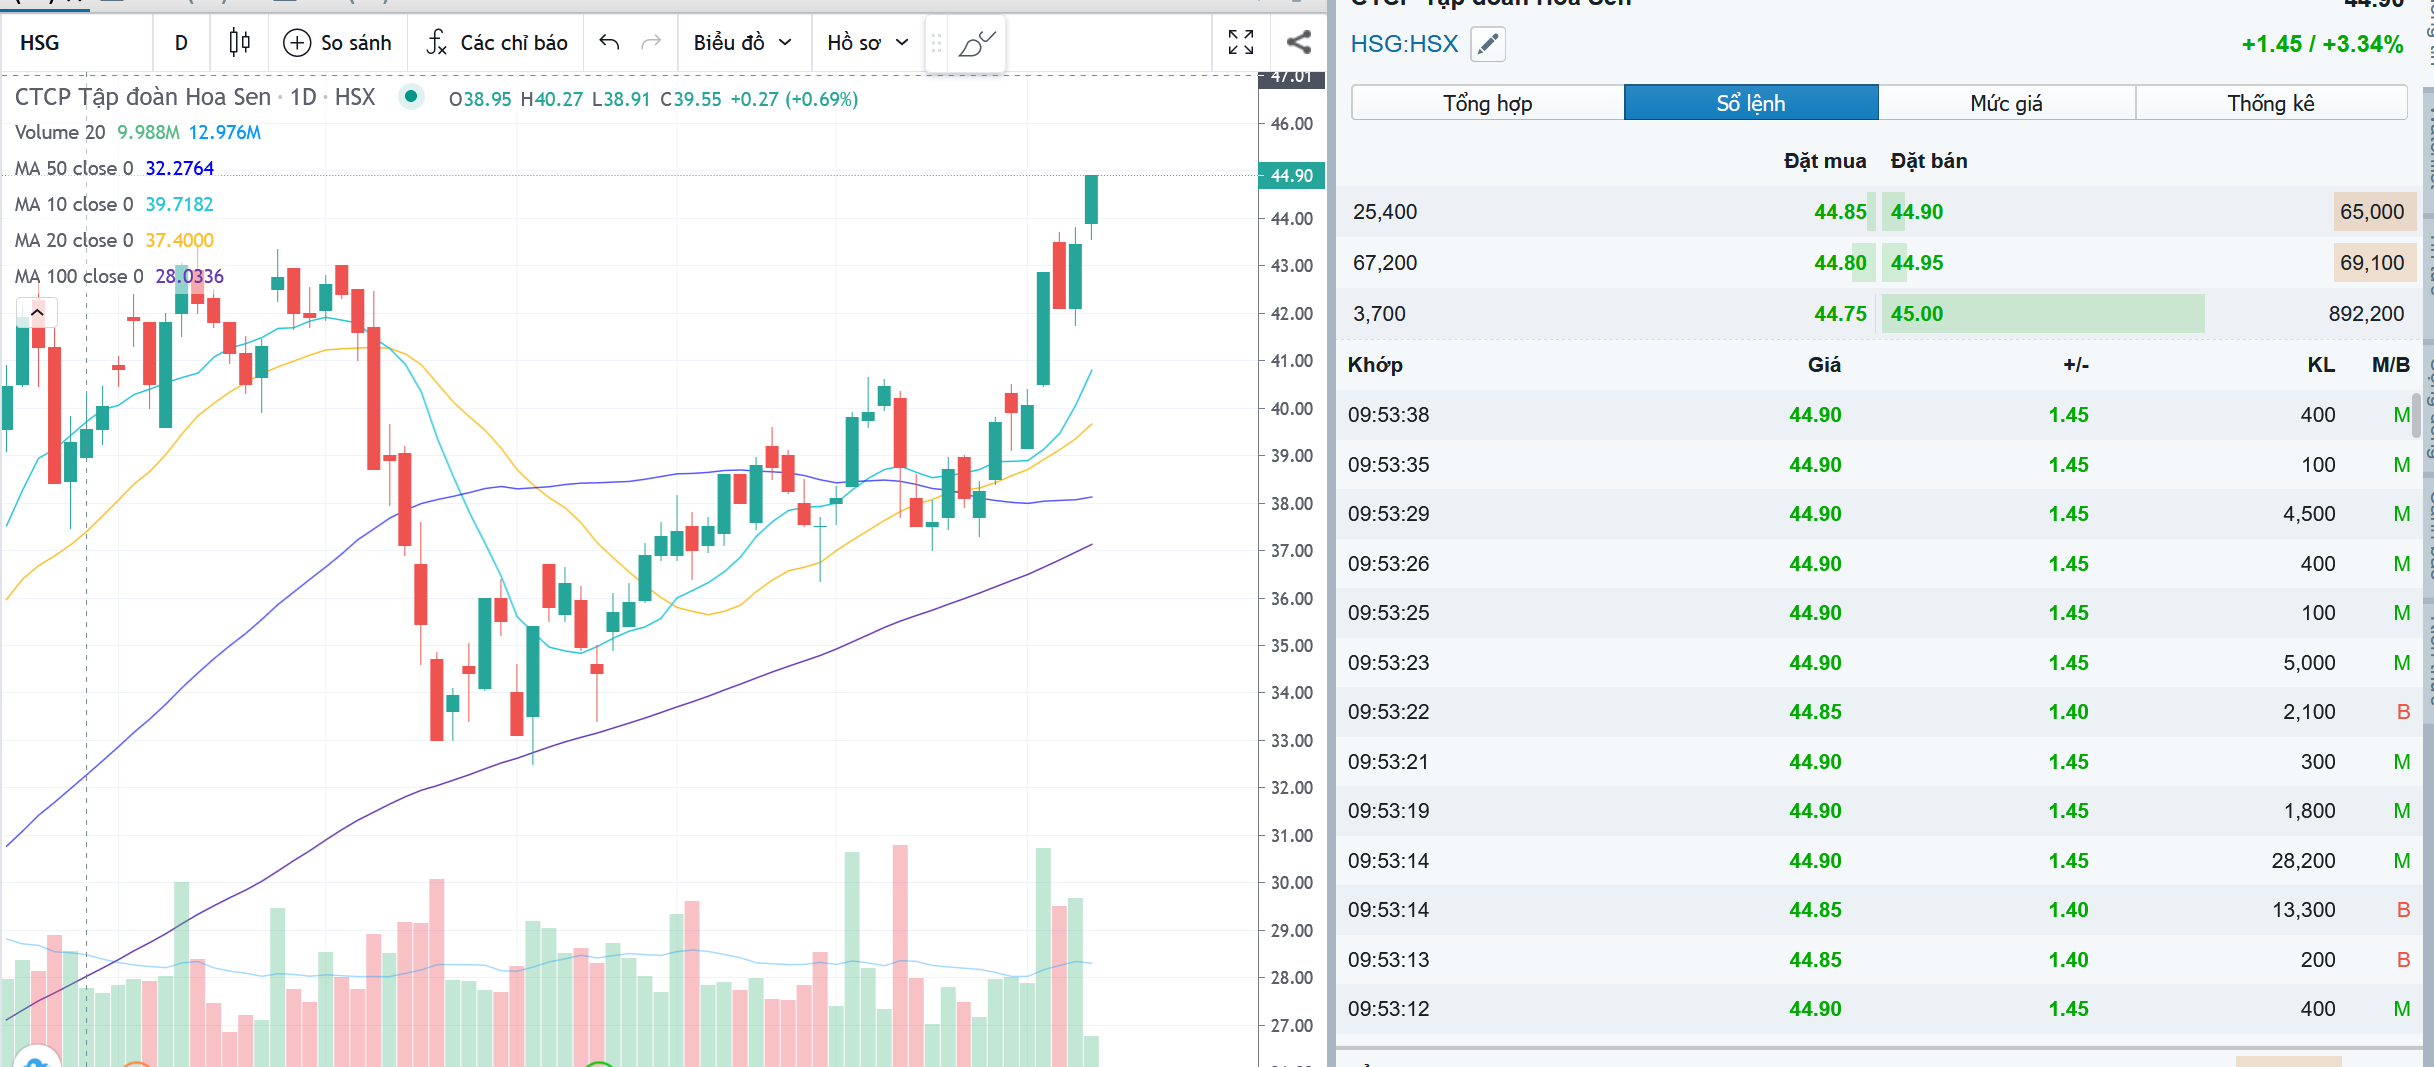Click the pencil edit icon beside HSG:HSX
Image resolution: width=2434 pixels, height=1067 pixels.
[x=1488, y=44]
